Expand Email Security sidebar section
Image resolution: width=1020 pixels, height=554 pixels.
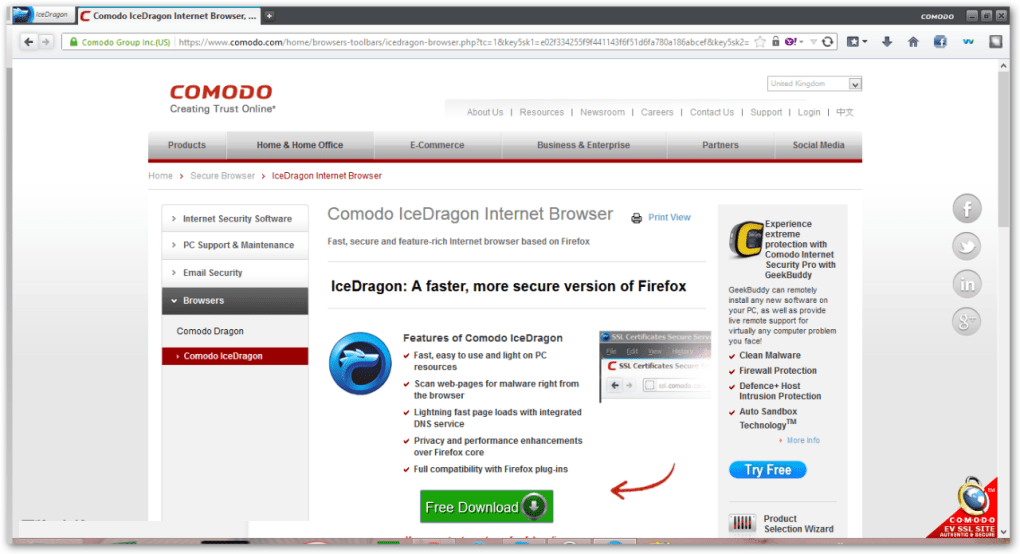click(x=235, y=273)
